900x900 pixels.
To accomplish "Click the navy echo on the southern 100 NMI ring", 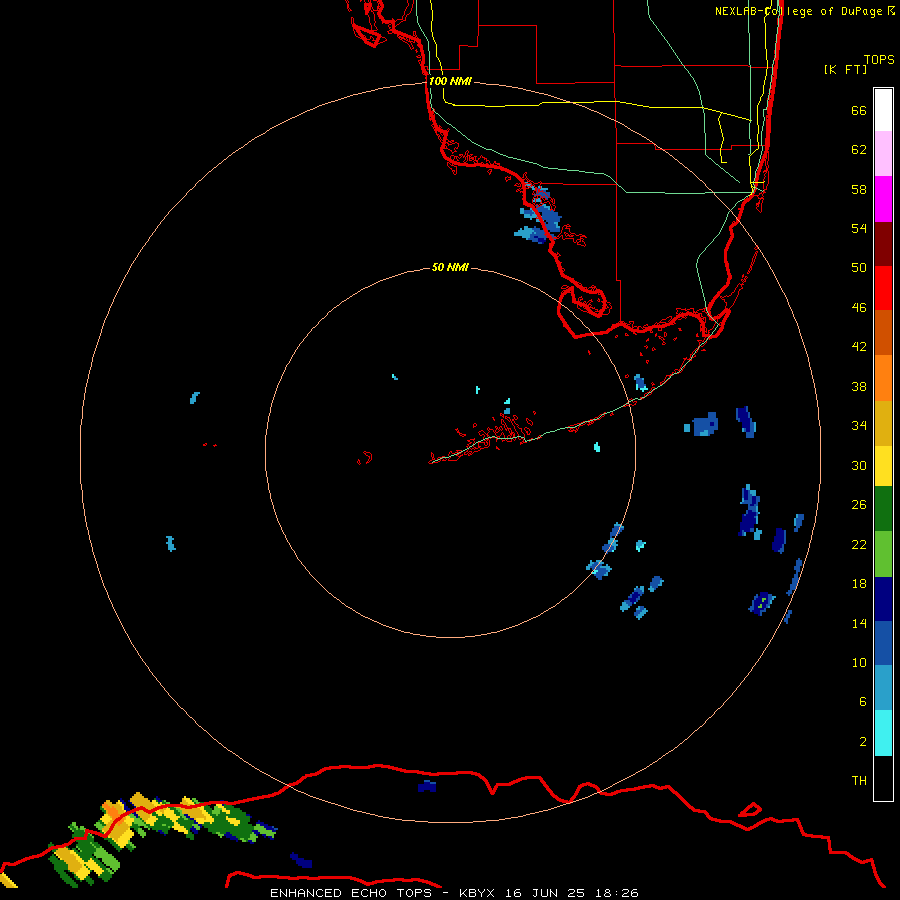I will pos(426,786).
